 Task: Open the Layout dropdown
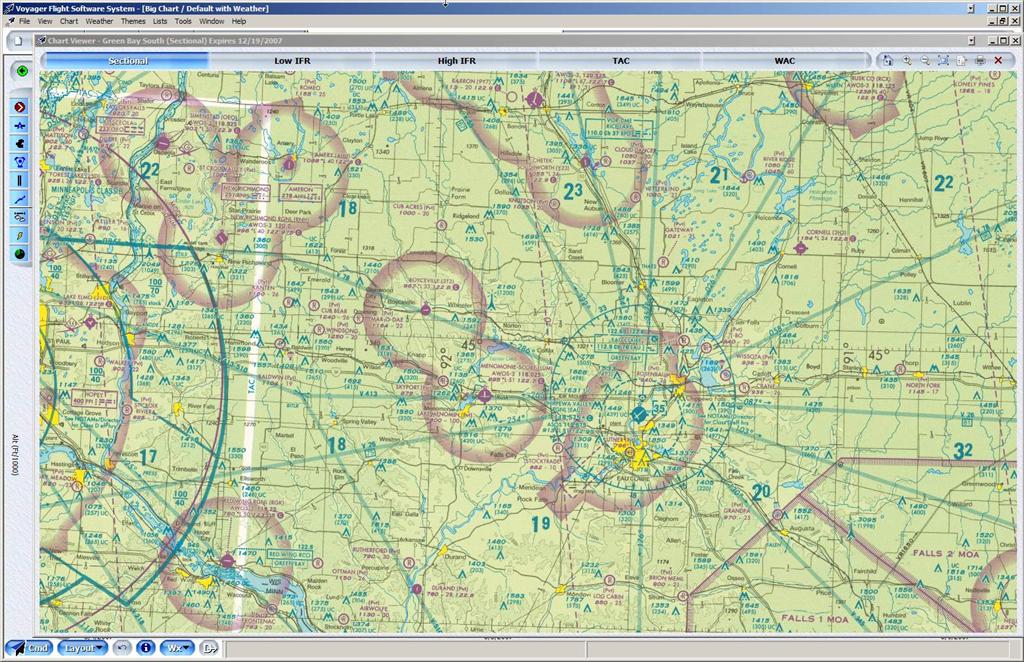[82, 648]
